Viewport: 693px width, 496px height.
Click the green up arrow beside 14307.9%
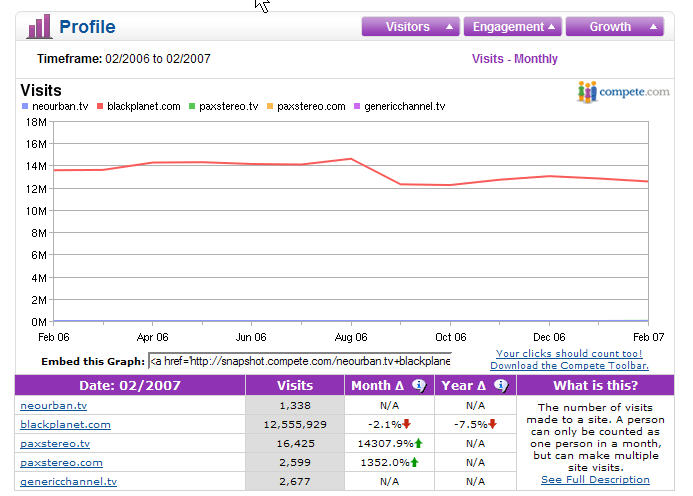click(418, 443)
